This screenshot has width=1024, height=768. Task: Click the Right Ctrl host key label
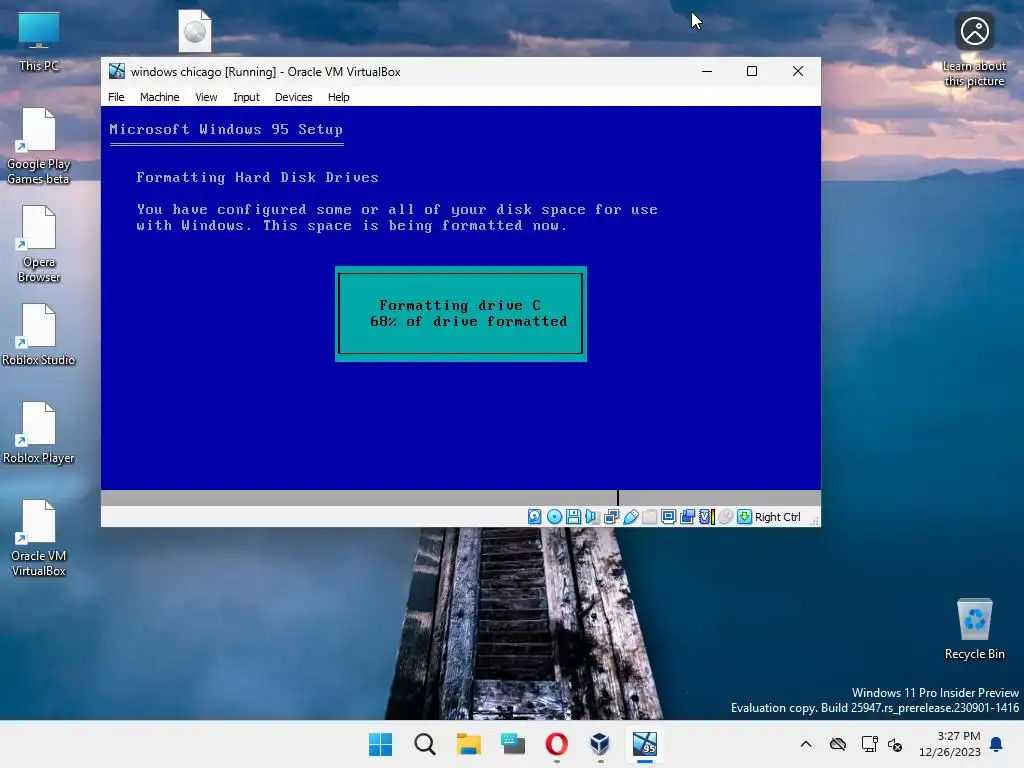pos(777,517)
